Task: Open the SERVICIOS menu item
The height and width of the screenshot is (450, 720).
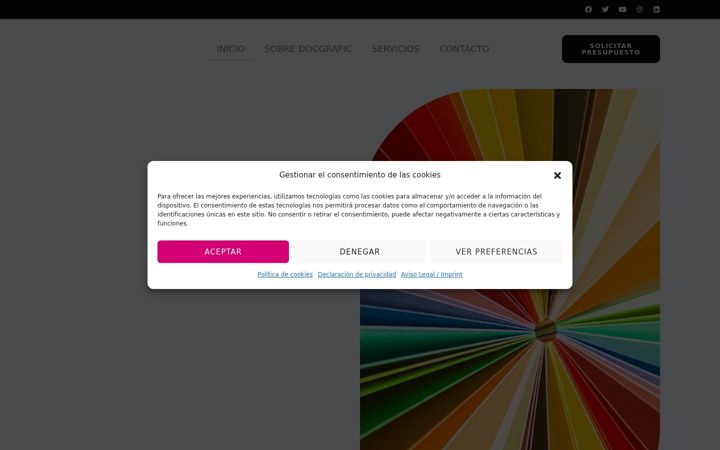Action: [x=395, y=49]
